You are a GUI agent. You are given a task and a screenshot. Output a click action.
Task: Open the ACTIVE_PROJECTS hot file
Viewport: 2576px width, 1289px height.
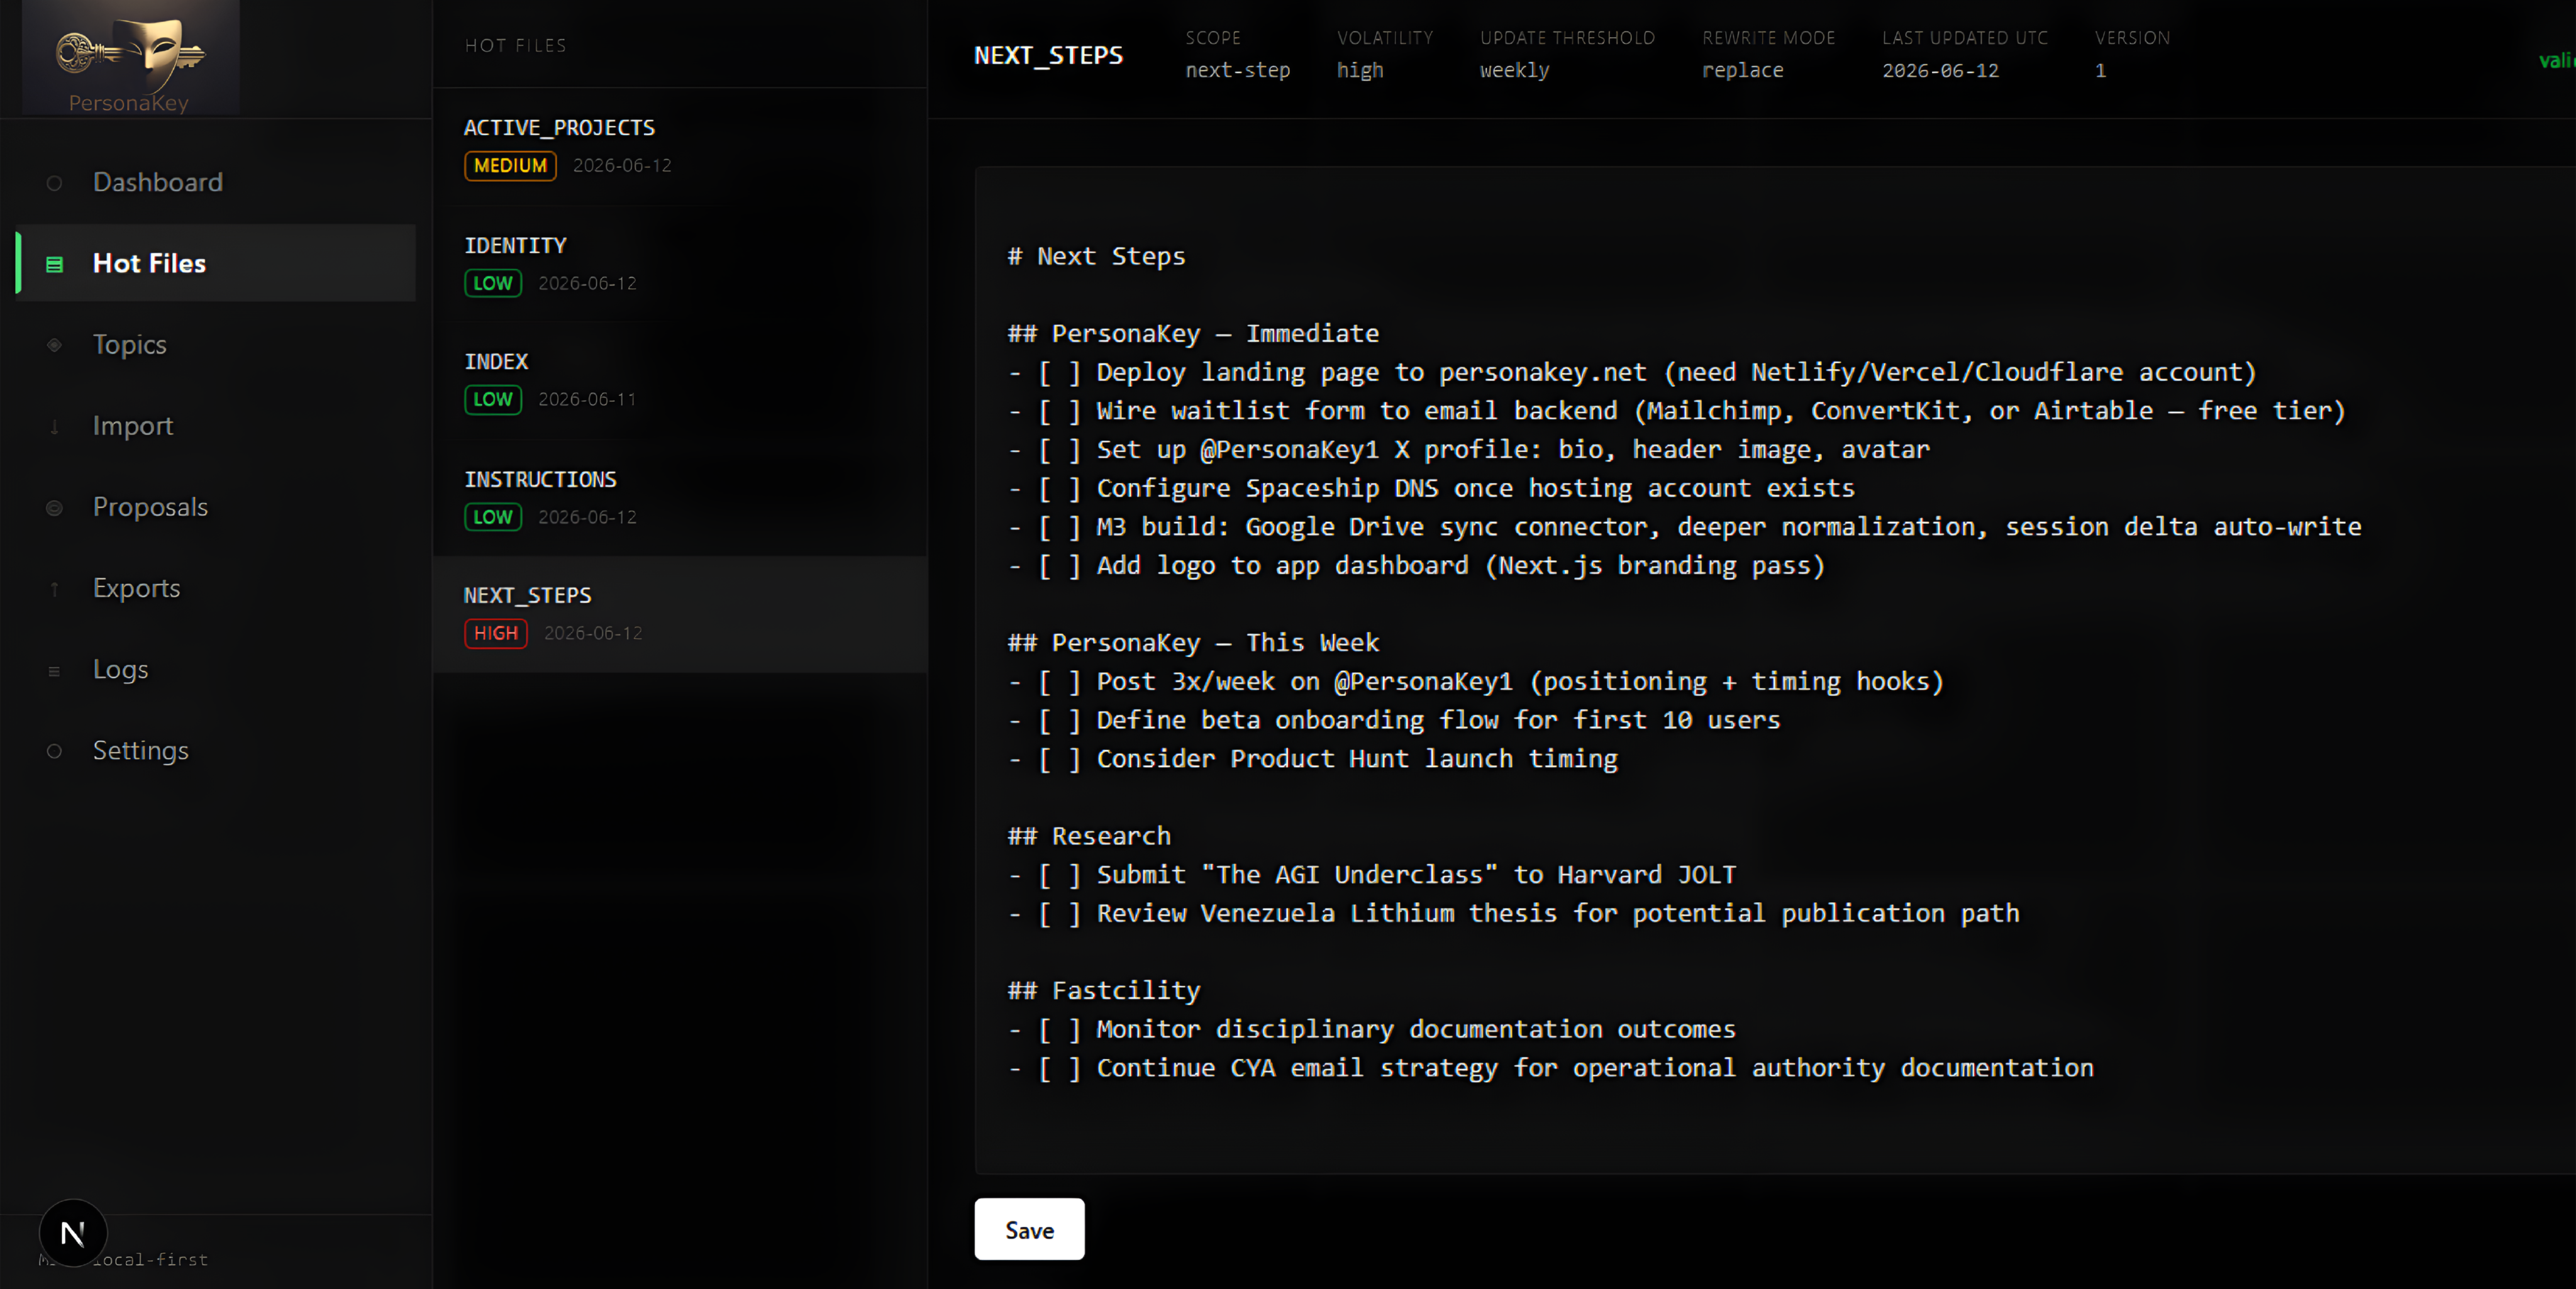[x=680, y=147]
